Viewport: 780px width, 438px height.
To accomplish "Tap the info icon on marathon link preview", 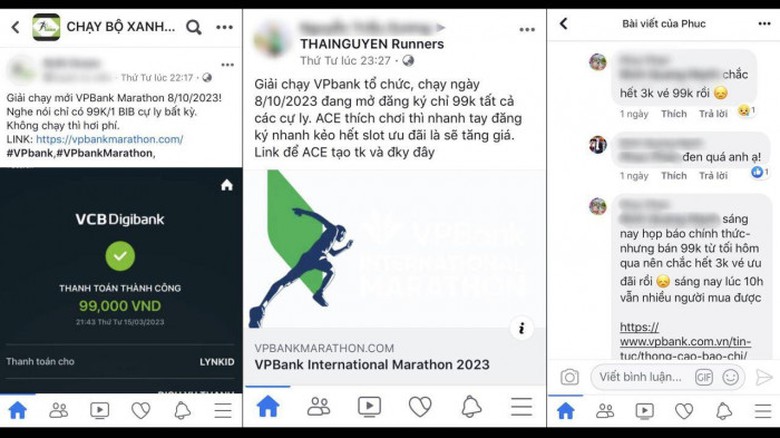I will pos(521,328).
